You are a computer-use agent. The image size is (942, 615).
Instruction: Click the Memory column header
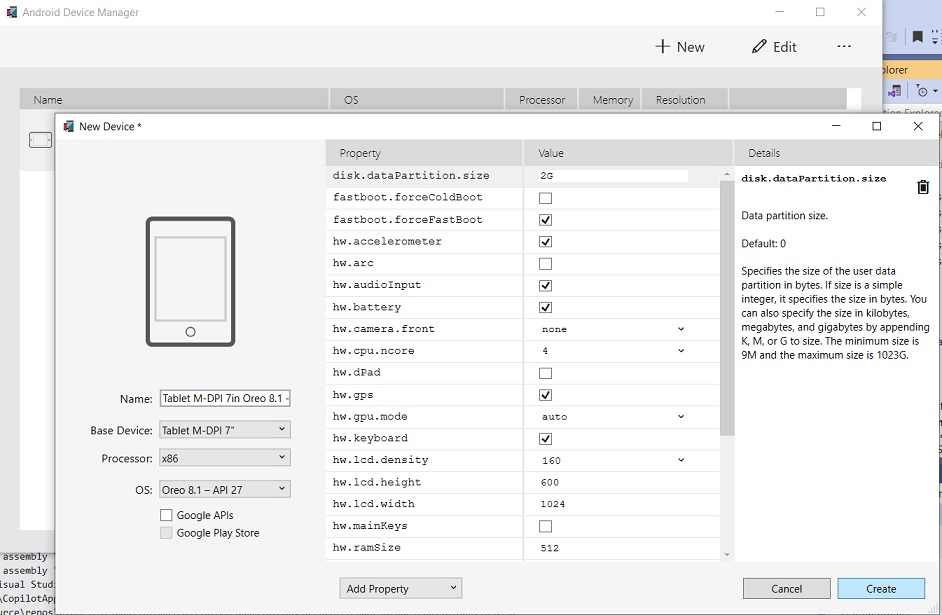click(x=610, y=100)
